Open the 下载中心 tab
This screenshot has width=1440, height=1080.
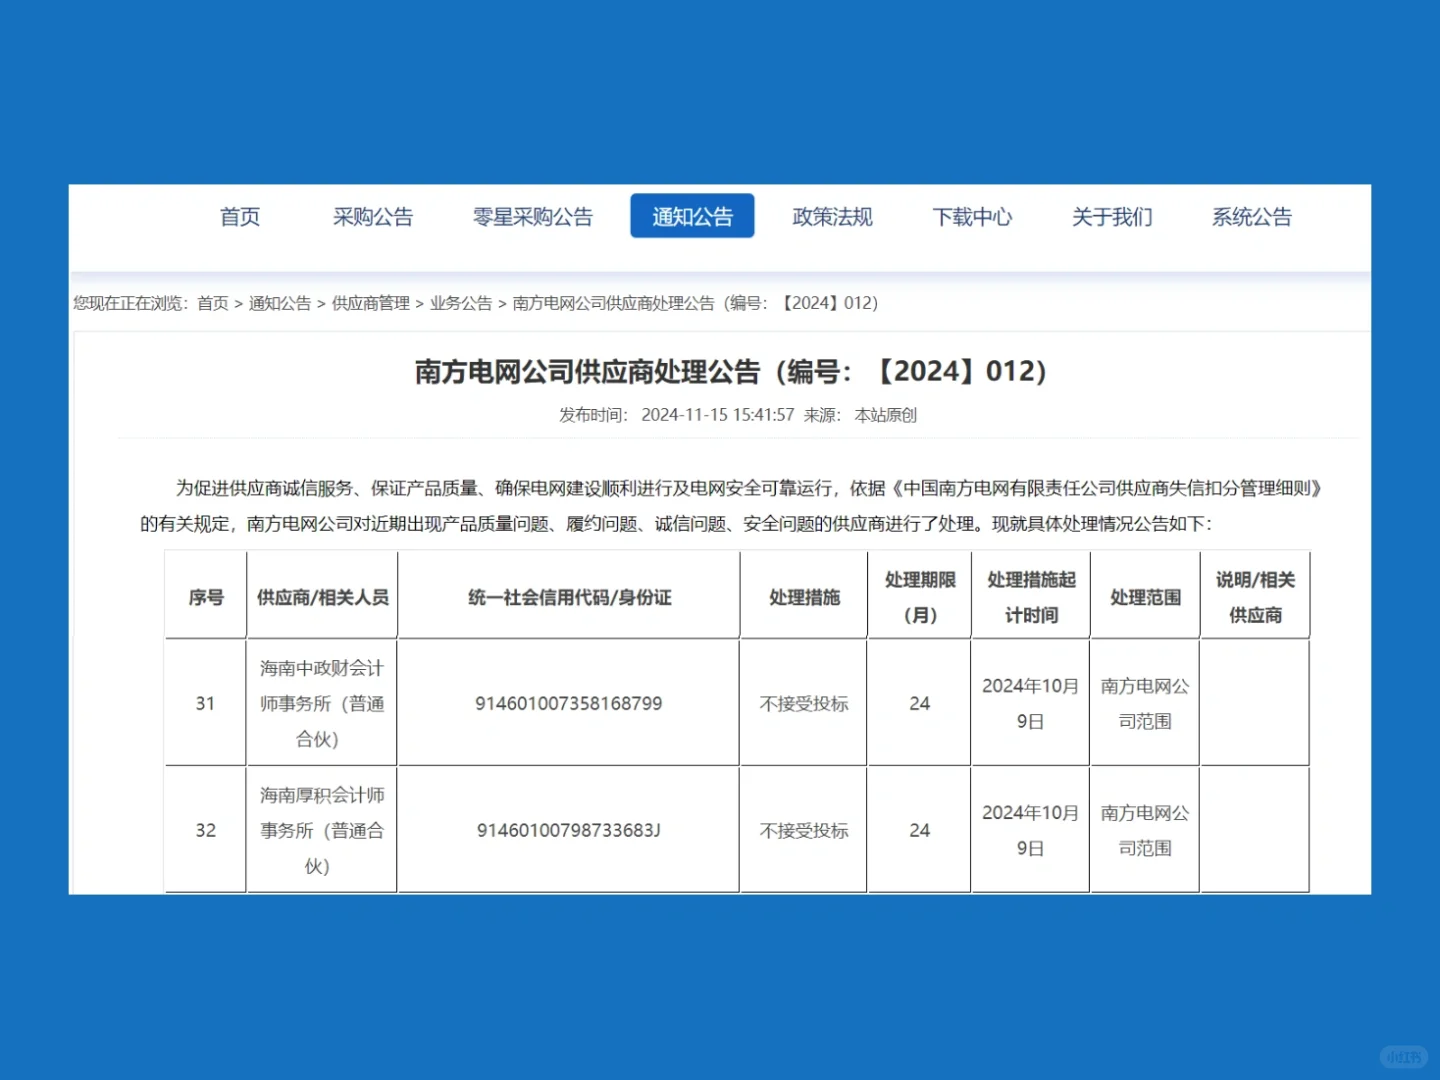coord(972,217)
